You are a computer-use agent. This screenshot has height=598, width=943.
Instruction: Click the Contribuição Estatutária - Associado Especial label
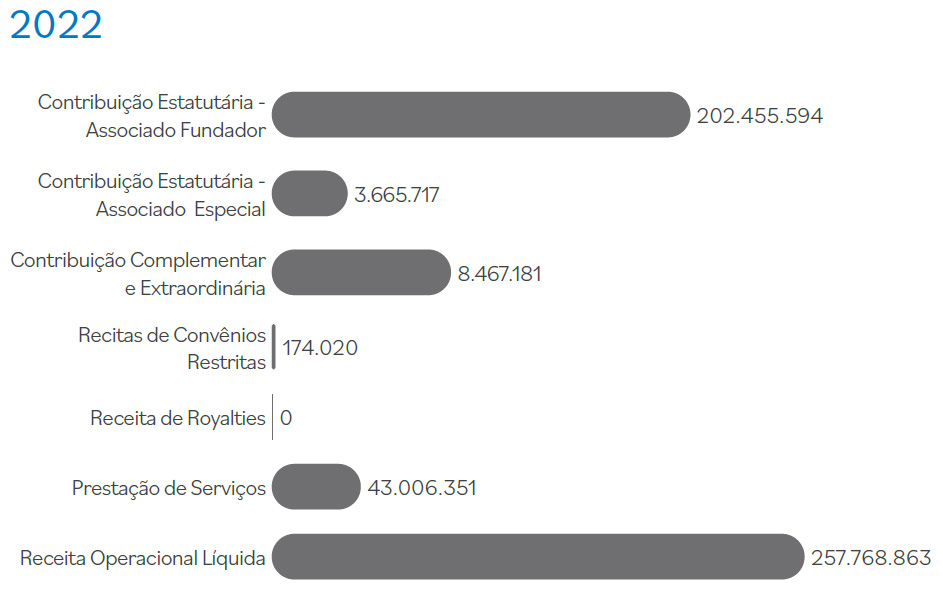152,194
